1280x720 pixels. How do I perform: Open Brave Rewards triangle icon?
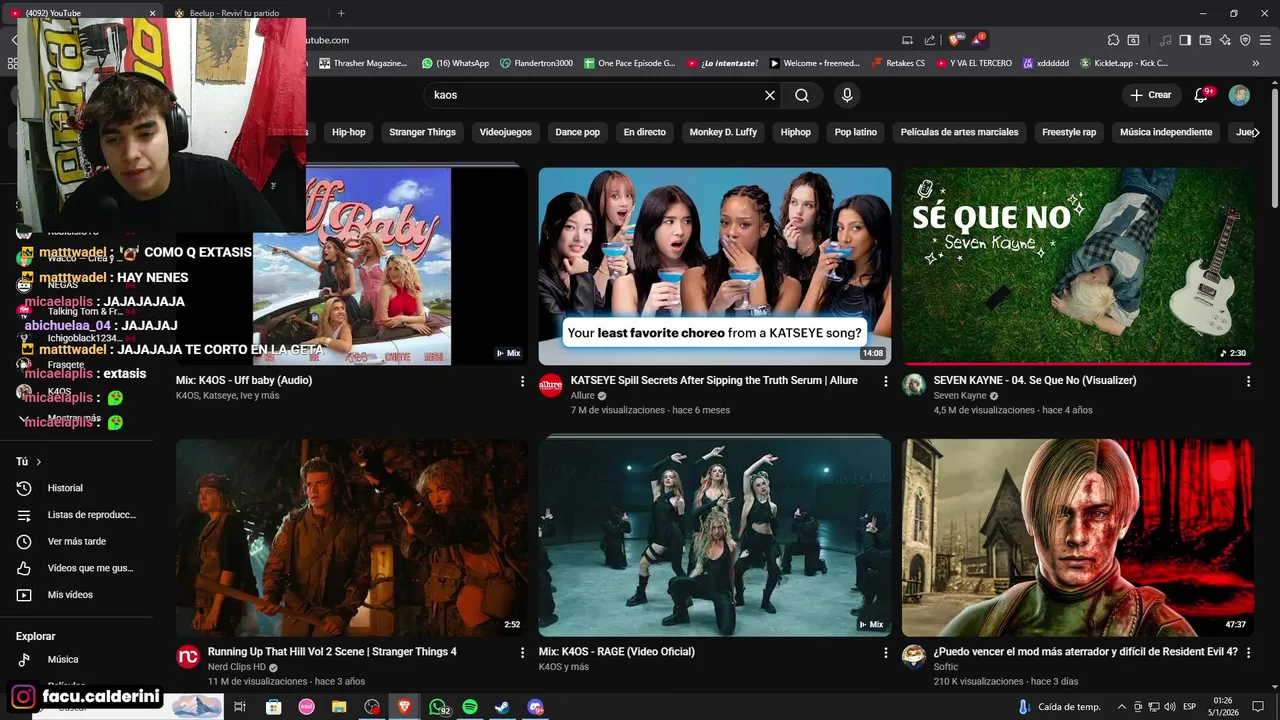click(x=978, y=40)
